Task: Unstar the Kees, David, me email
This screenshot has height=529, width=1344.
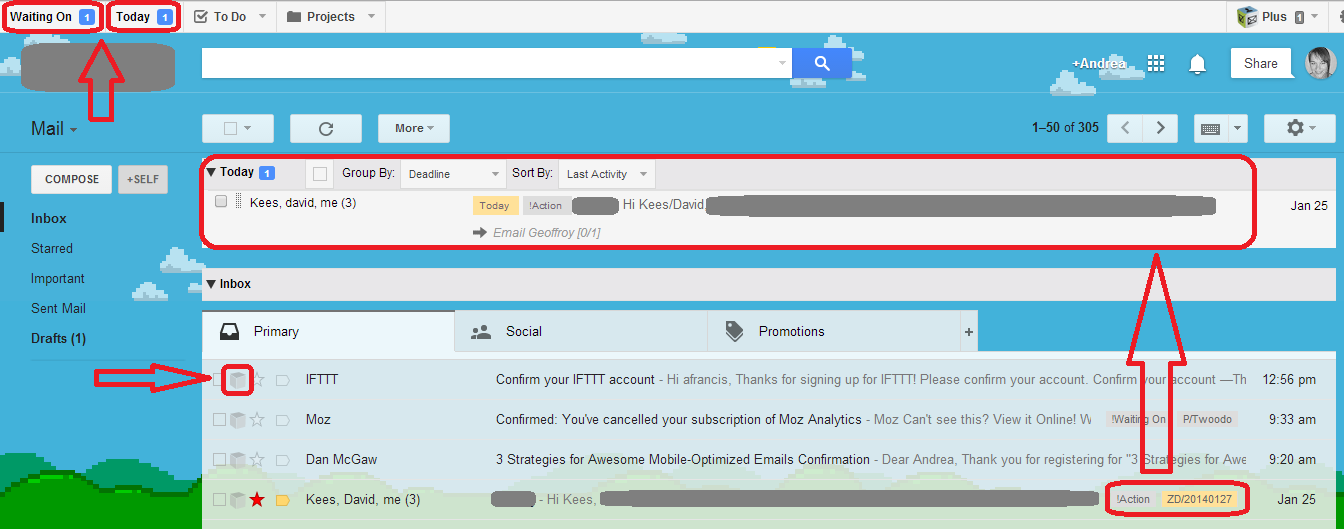Action: [258, 499]
